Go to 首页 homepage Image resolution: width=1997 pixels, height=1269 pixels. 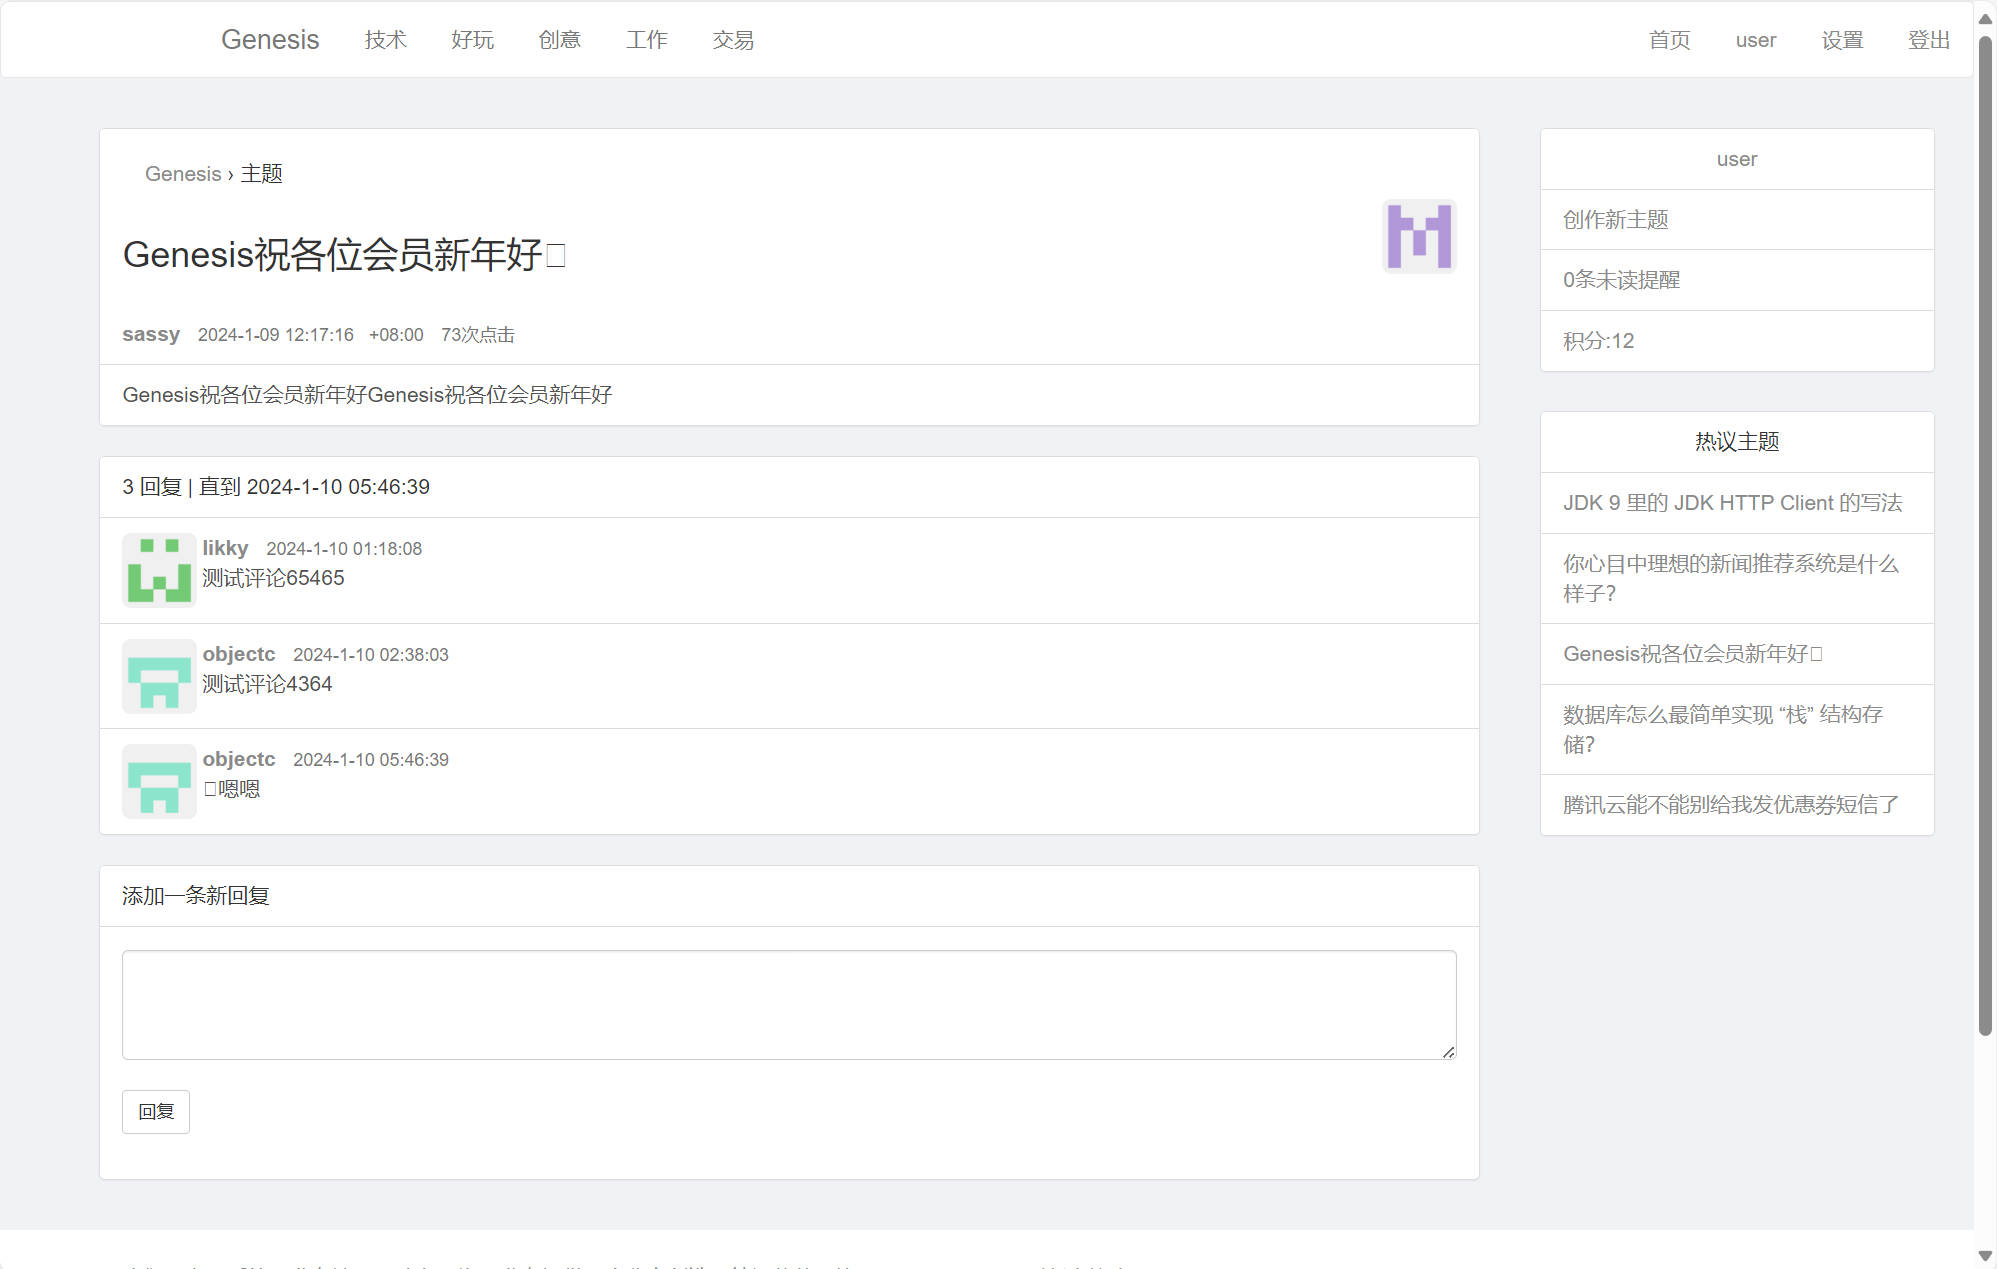1668,40
